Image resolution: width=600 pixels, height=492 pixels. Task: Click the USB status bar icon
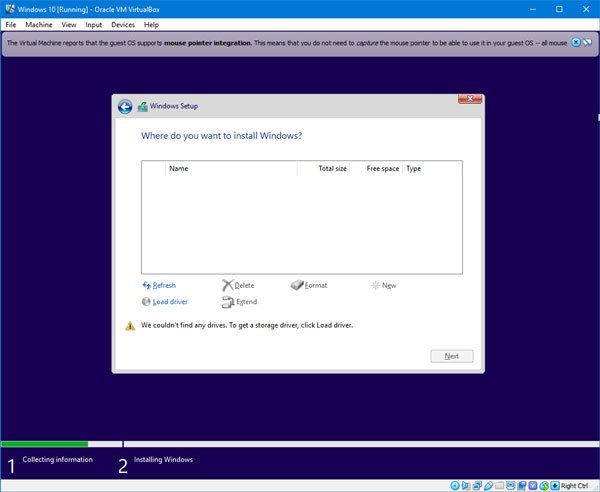489,485
